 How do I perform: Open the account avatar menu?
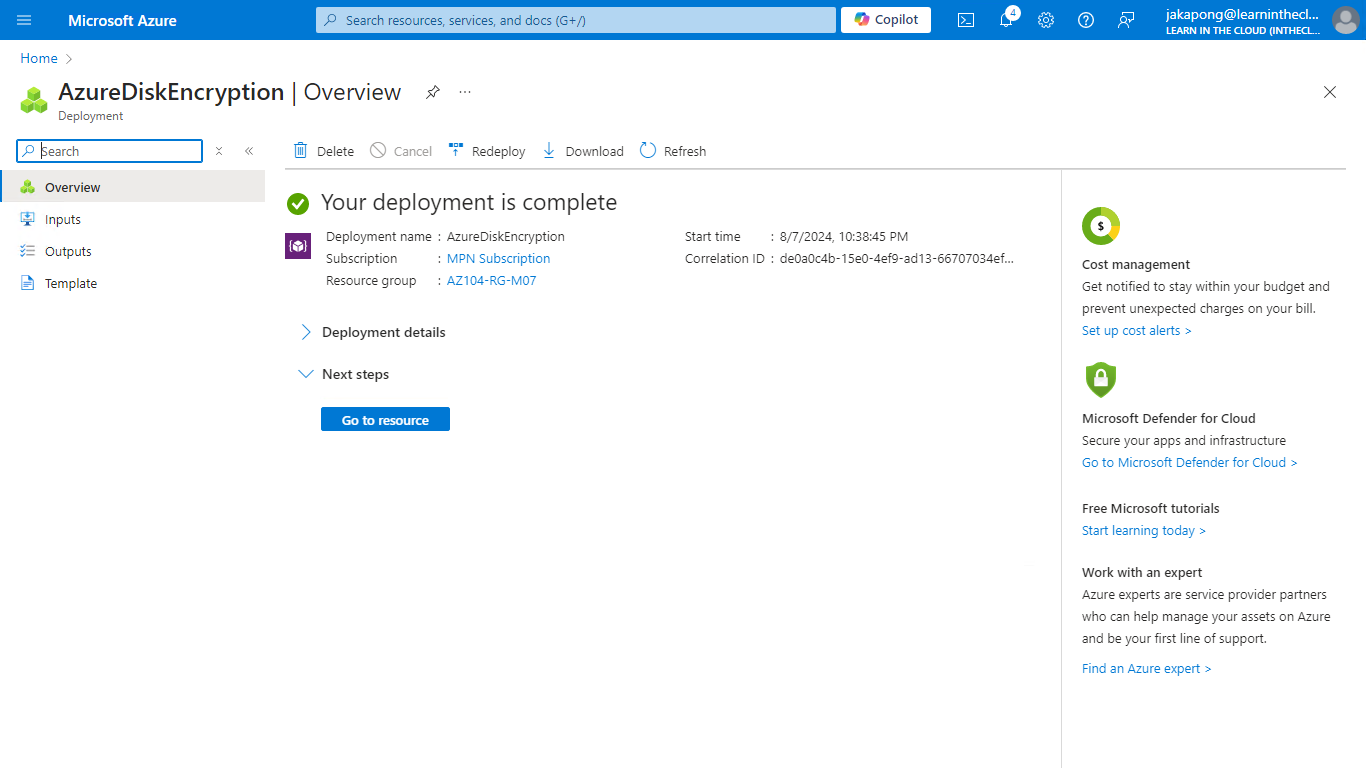coord(1346,20)
